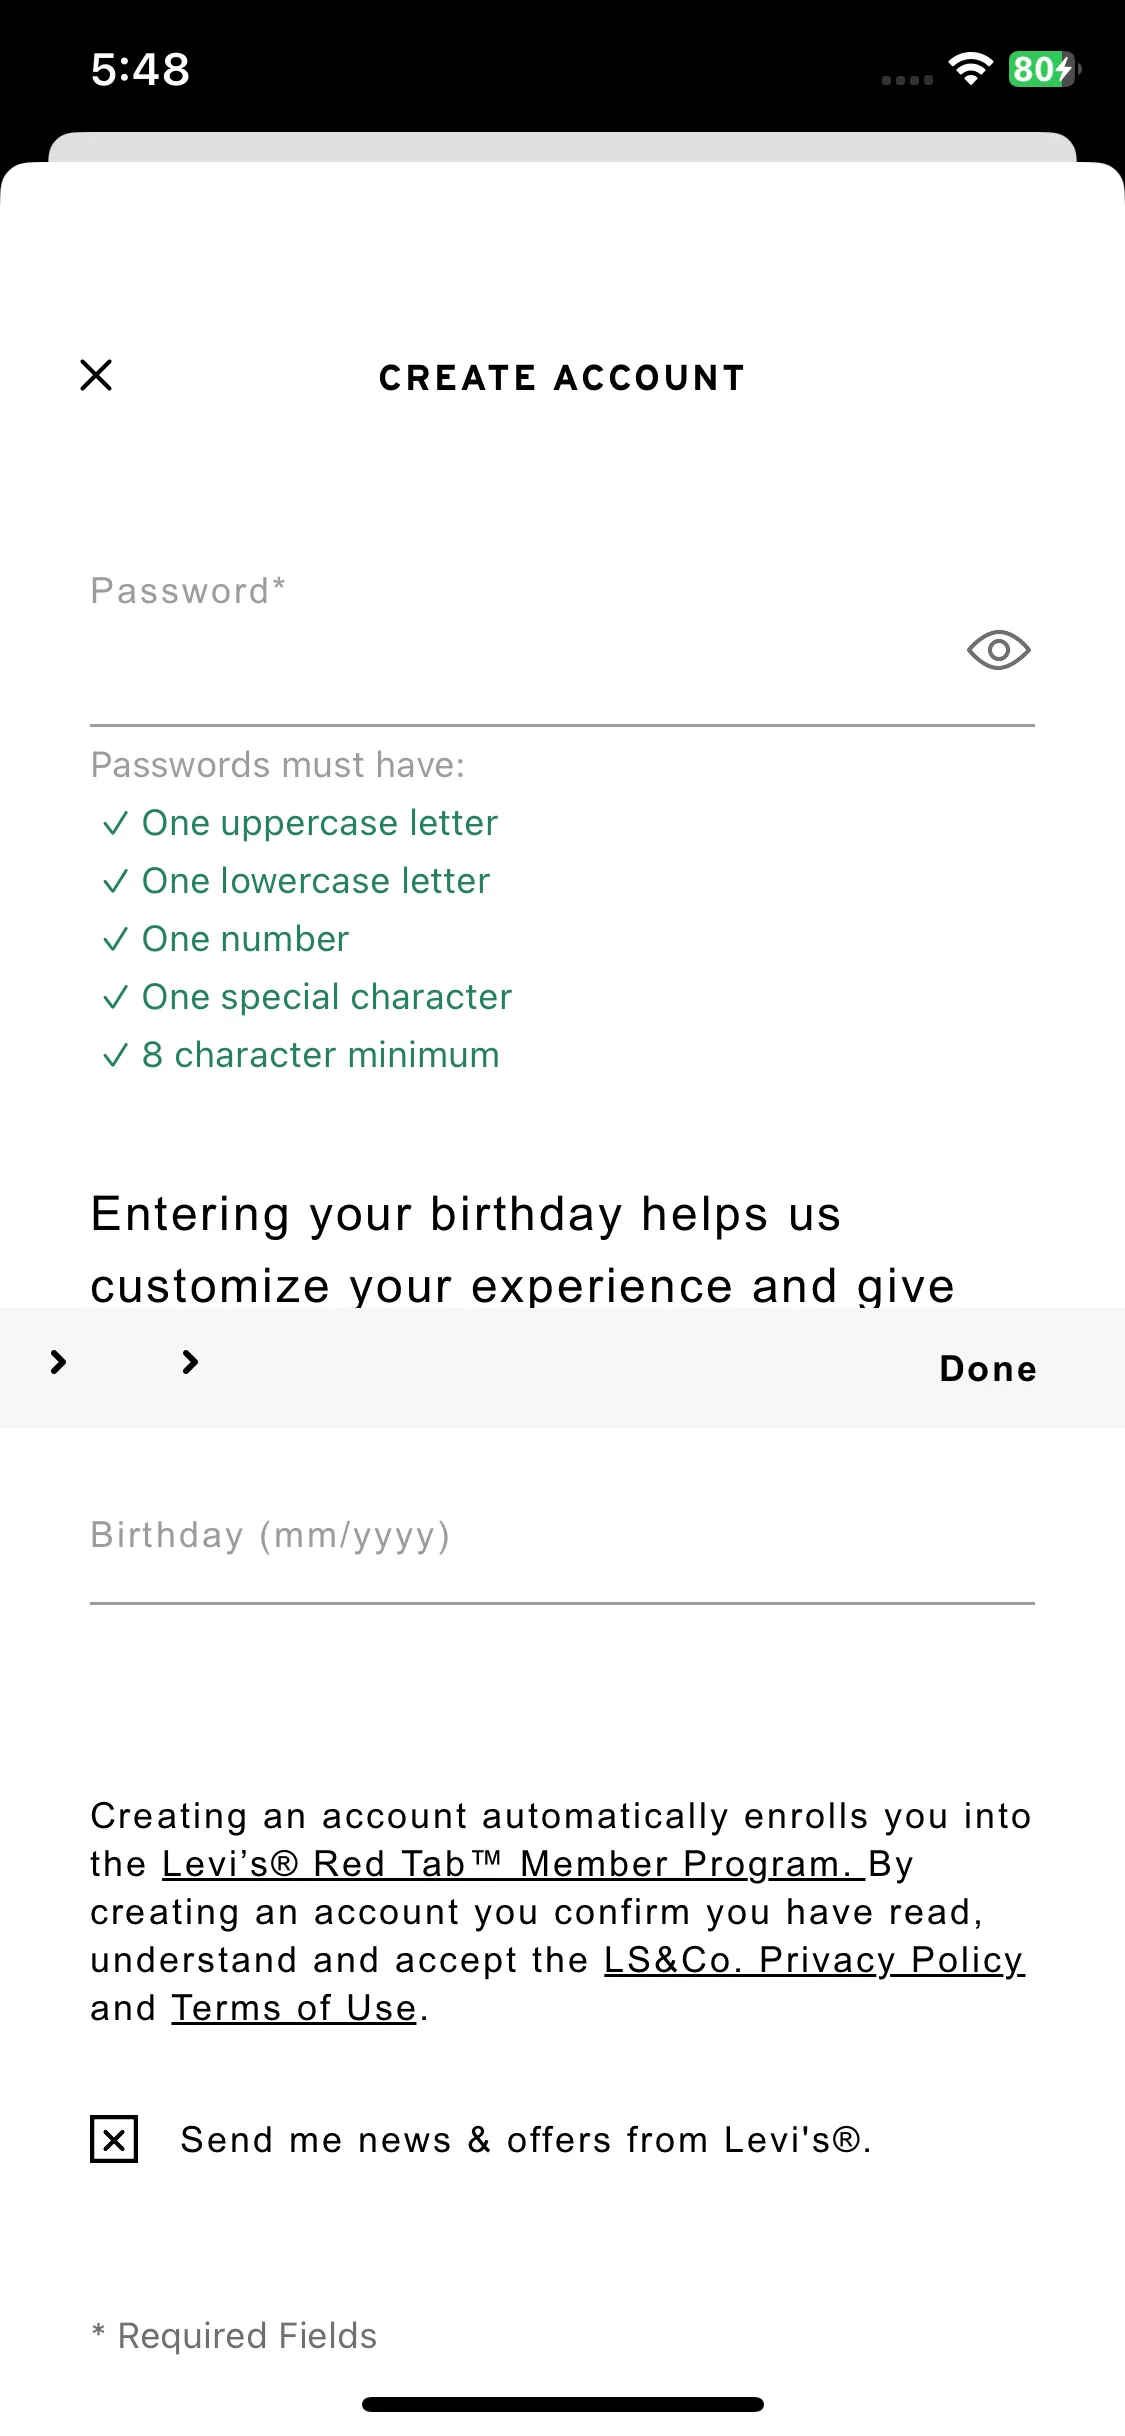Tap the One lowercase letter checkmark

point(115,882)
